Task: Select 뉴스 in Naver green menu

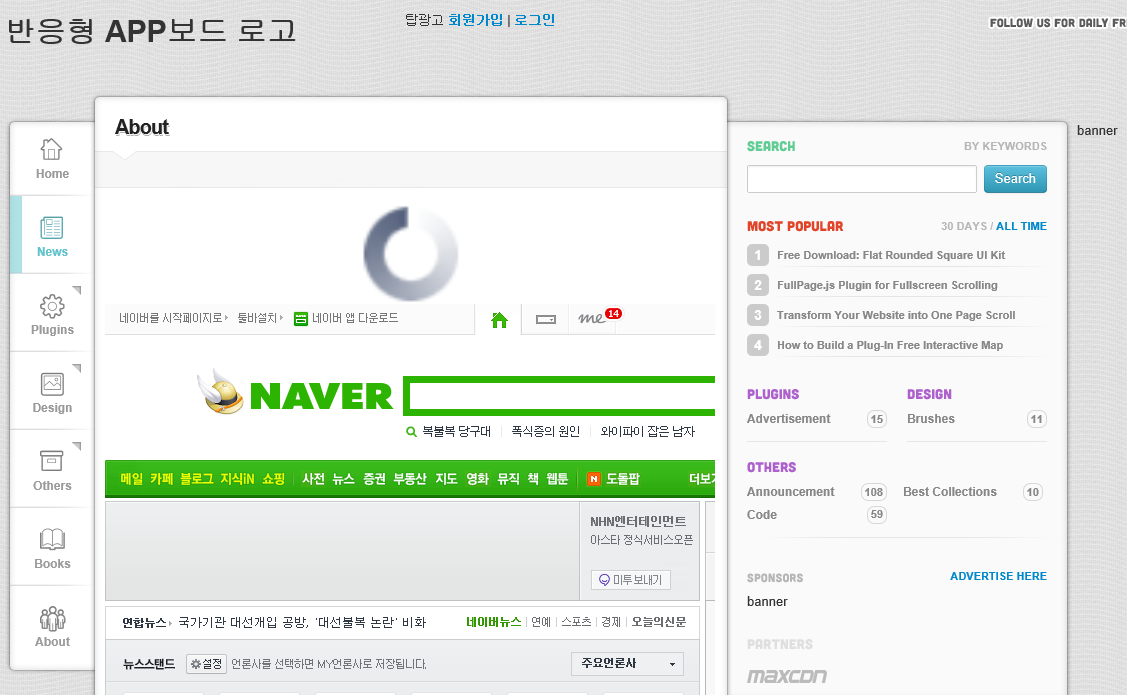Action: tap(343, 479)
